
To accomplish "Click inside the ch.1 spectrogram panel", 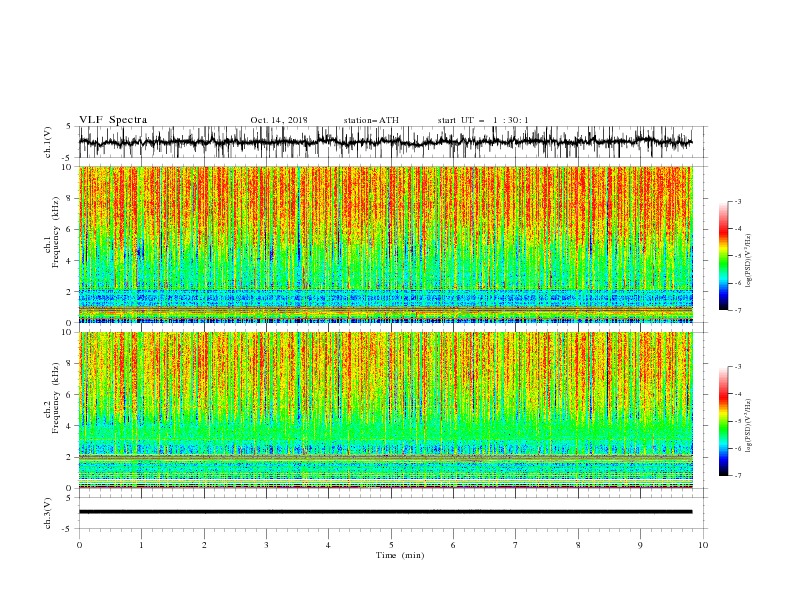I will pos(385,244).
